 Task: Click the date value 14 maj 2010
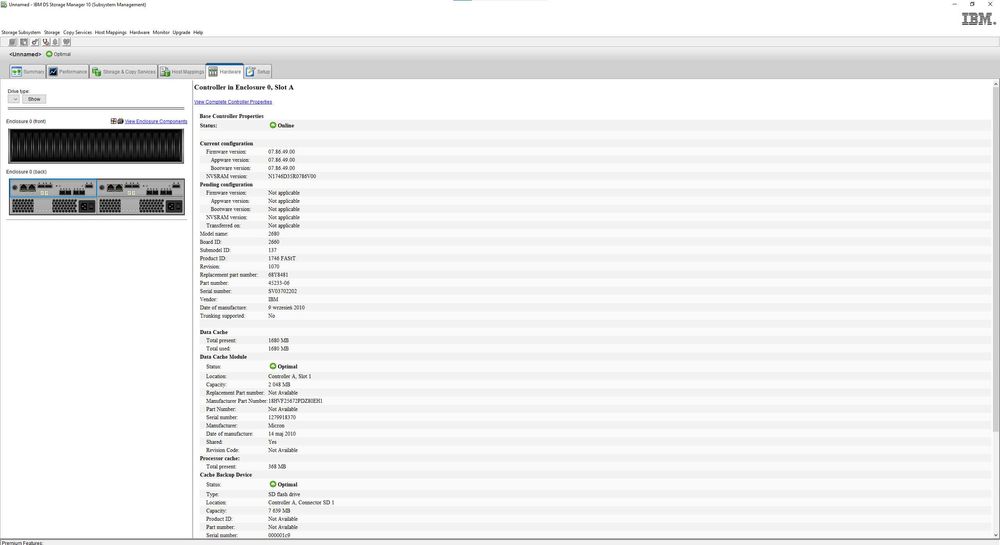(282, 433)
